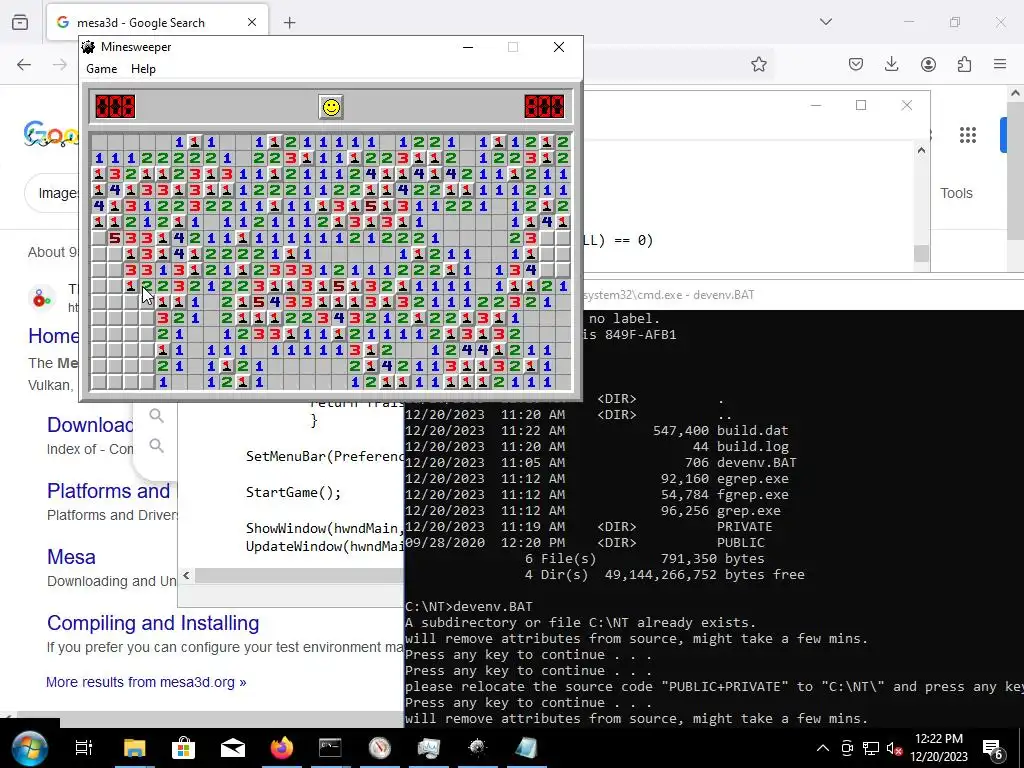The image size is (1024, 768).
Task: Switch to Minesweeper's mine icon on the taskbar
Action: (477, 748)
